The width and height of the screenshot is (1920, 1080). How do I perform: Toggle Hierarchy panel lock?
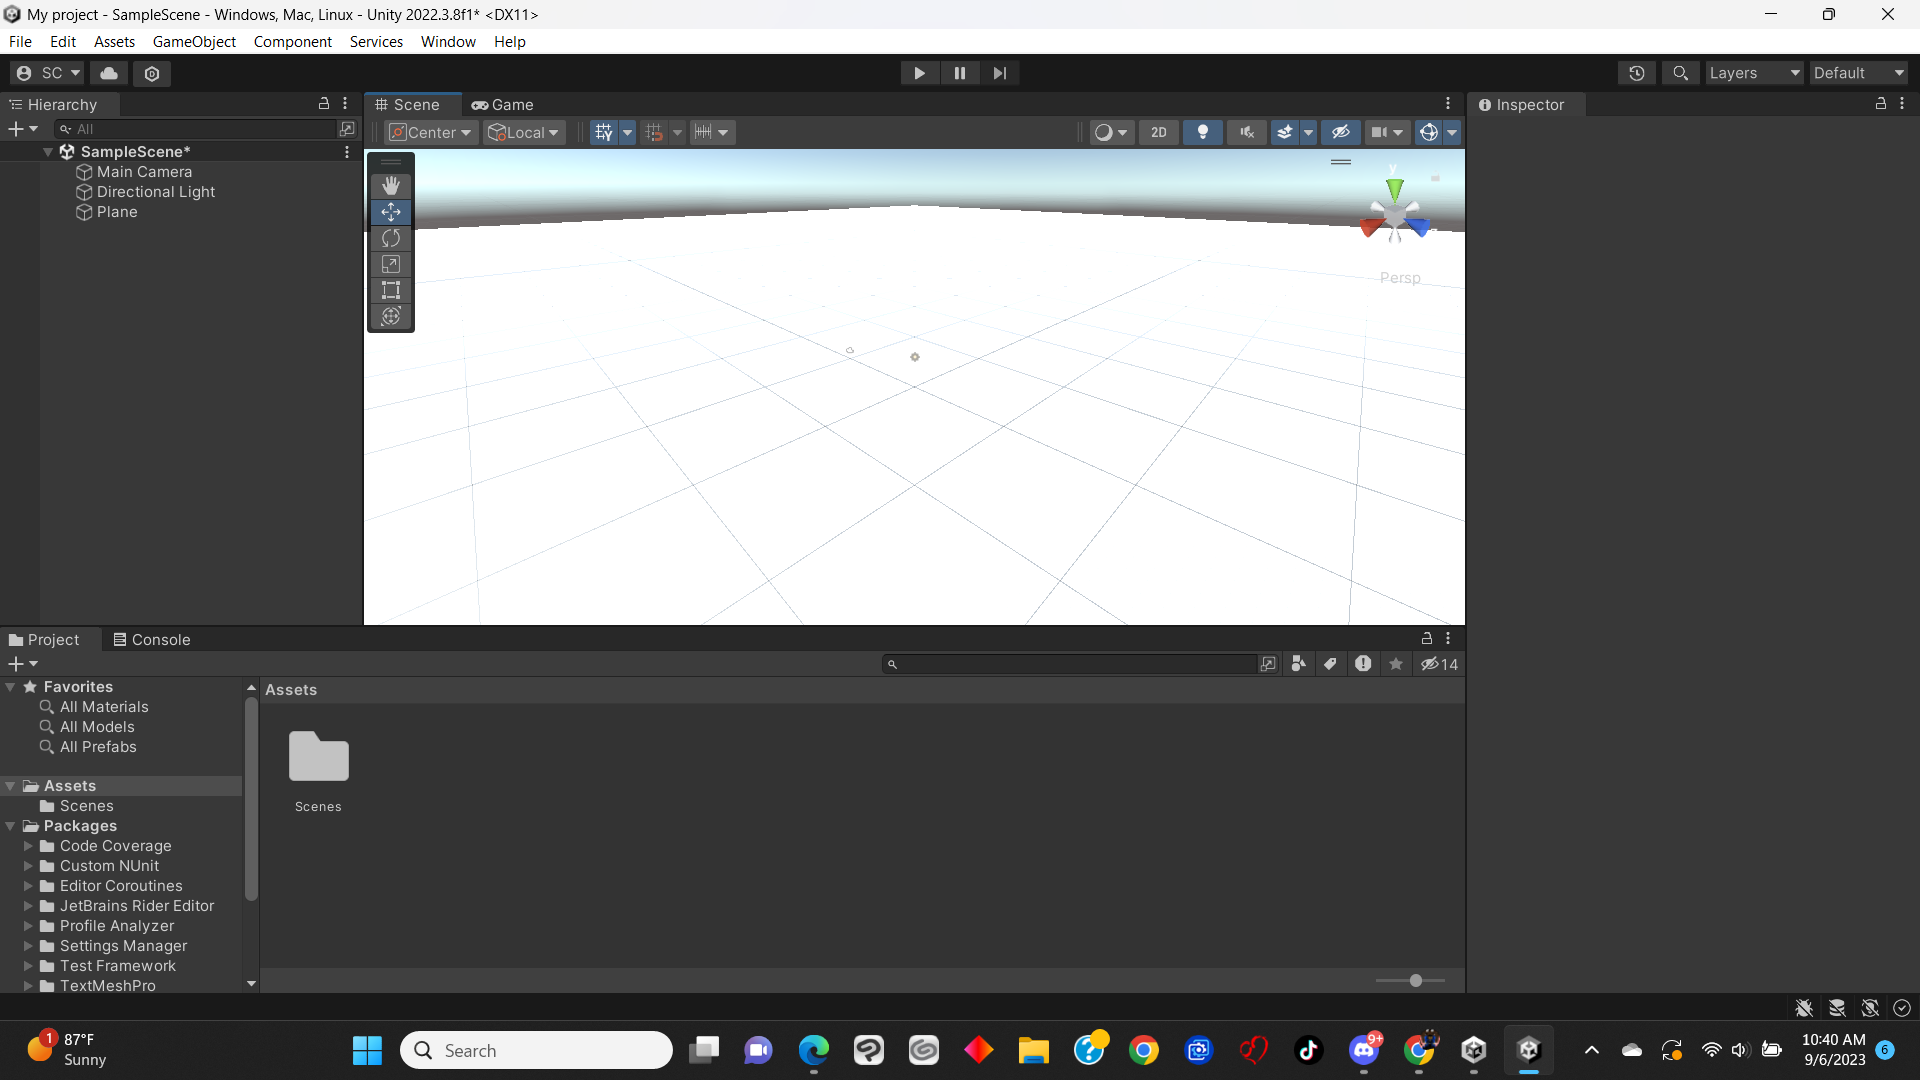pyautogui.click(x=324, y=104)
